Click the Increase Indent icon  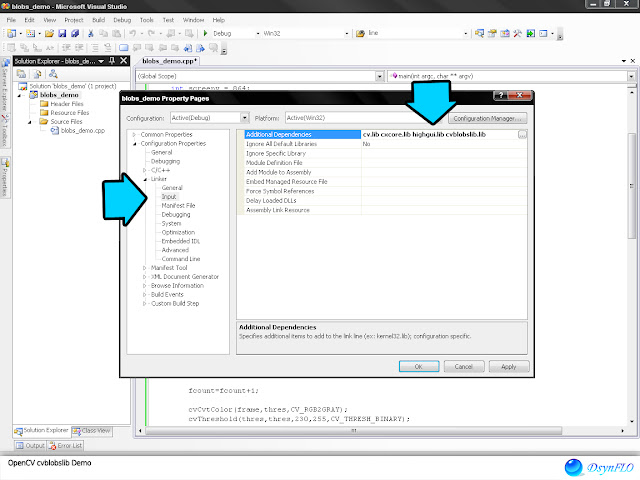pyautogui.click(x=79, y=48)
